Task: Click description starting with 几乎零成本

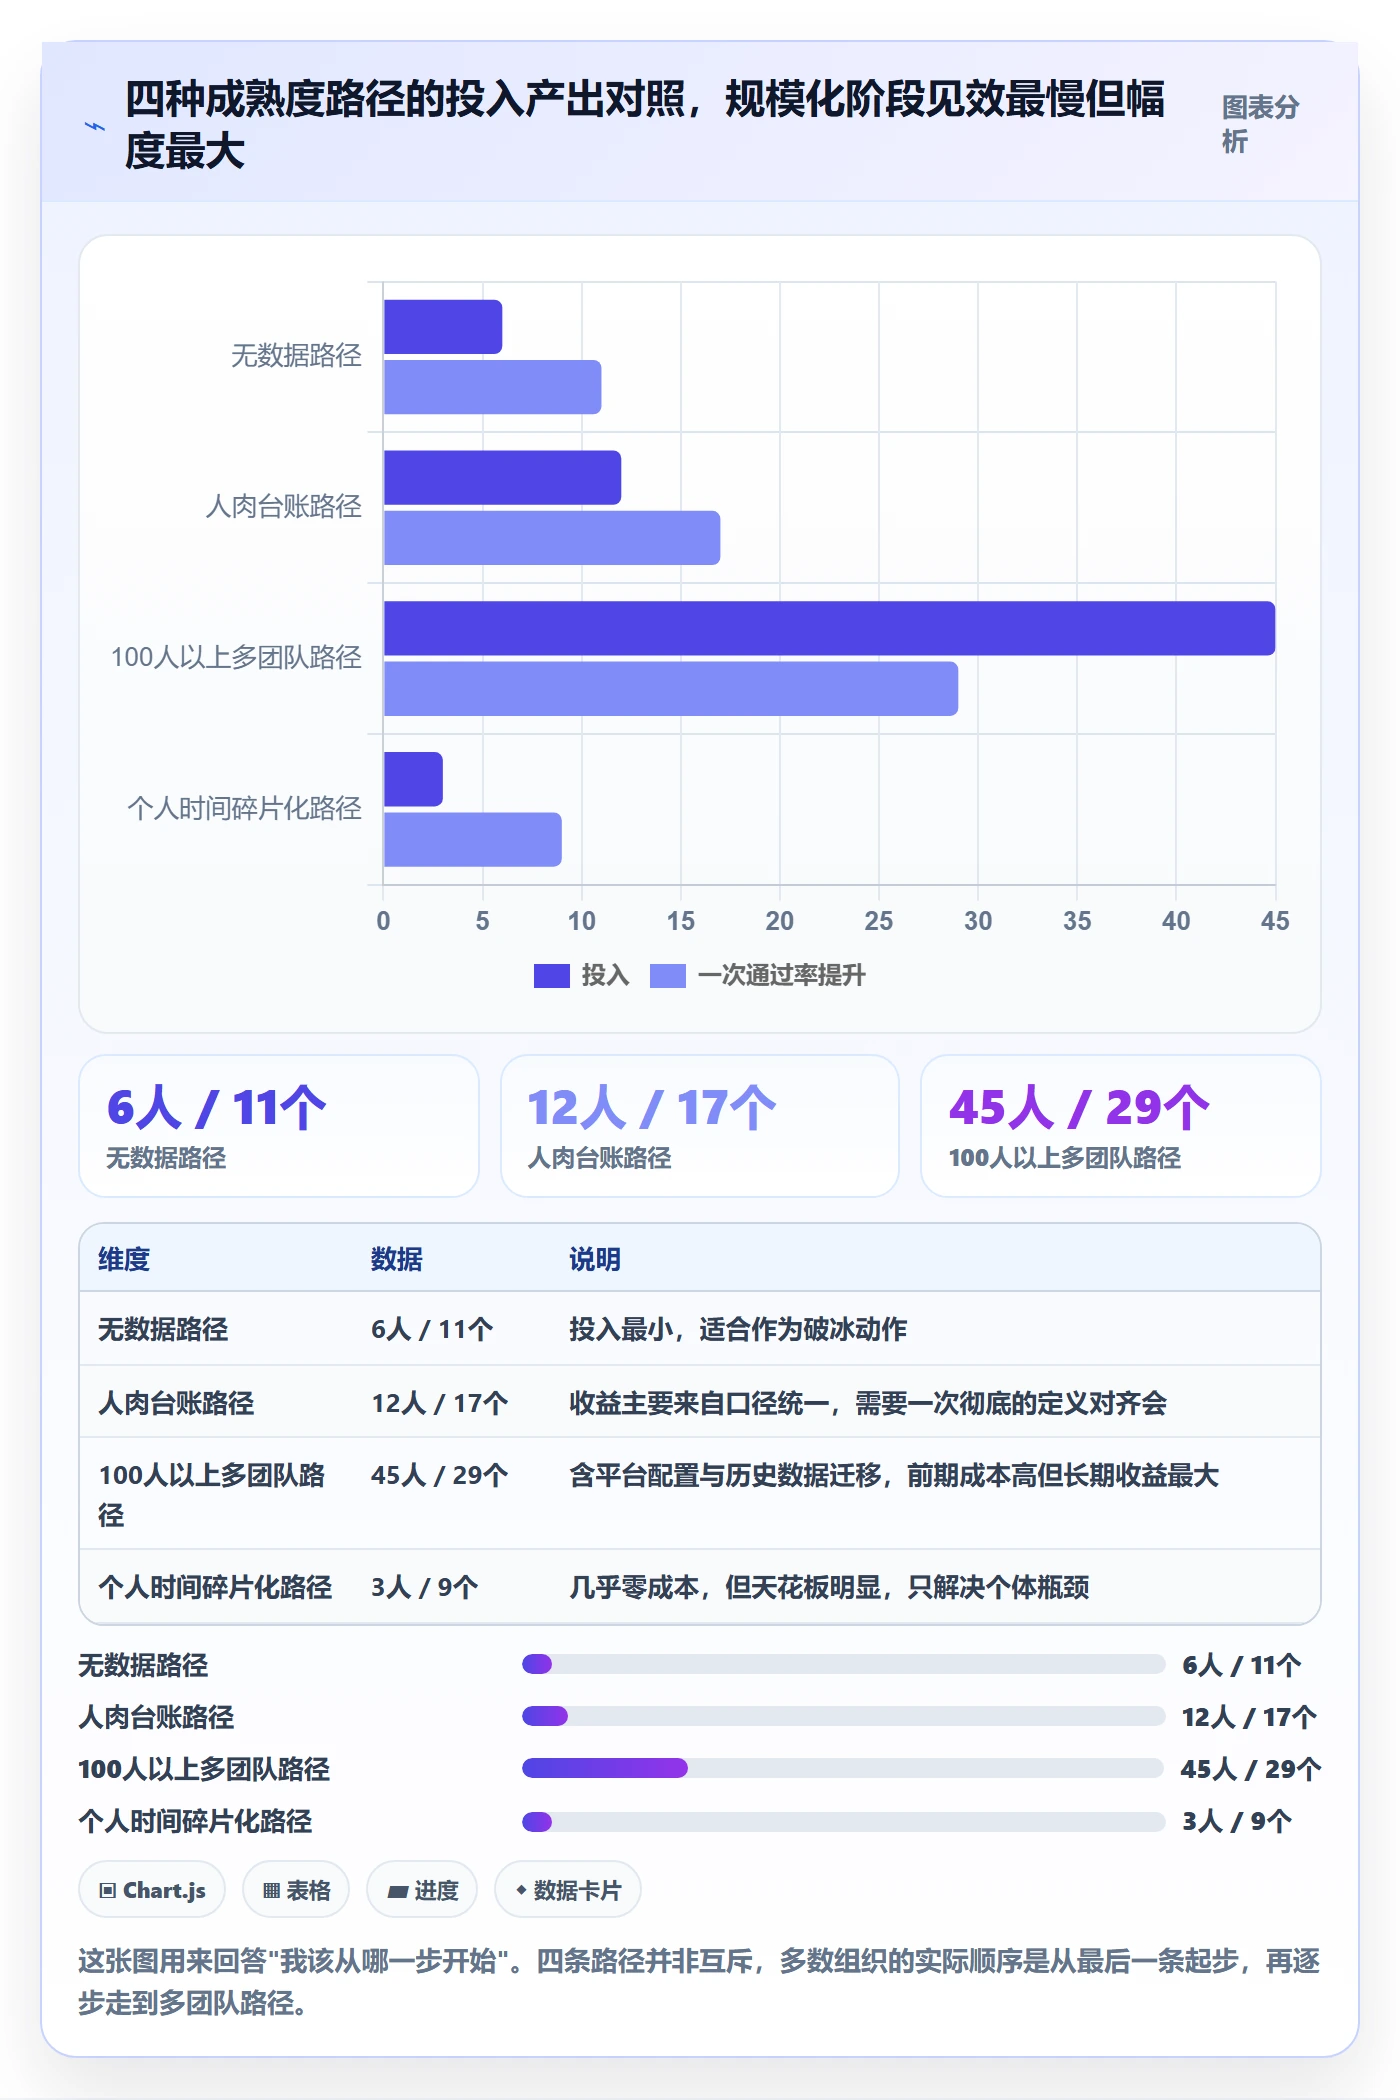Action: click(829, 1587)
